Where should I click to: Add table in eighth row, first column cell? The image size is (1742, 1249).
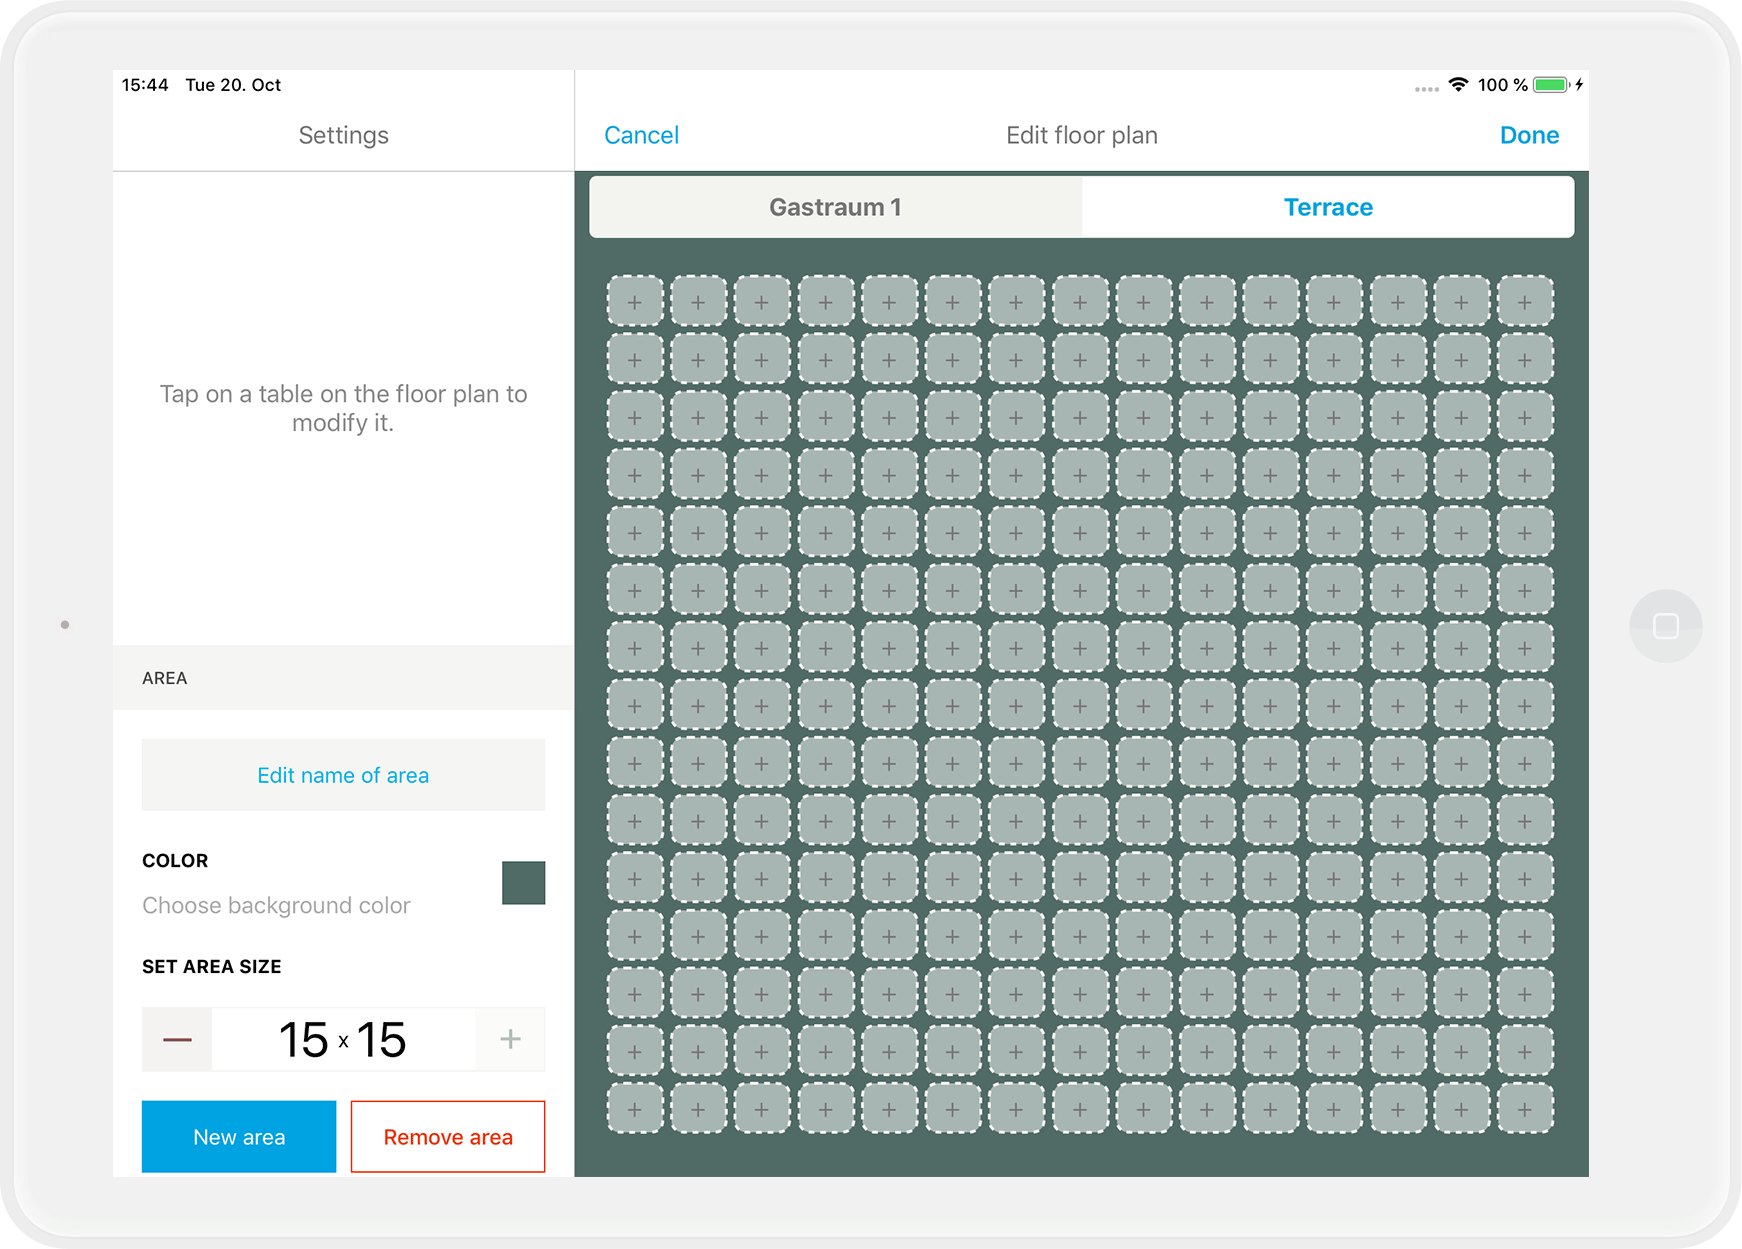[x=635, y=705]
